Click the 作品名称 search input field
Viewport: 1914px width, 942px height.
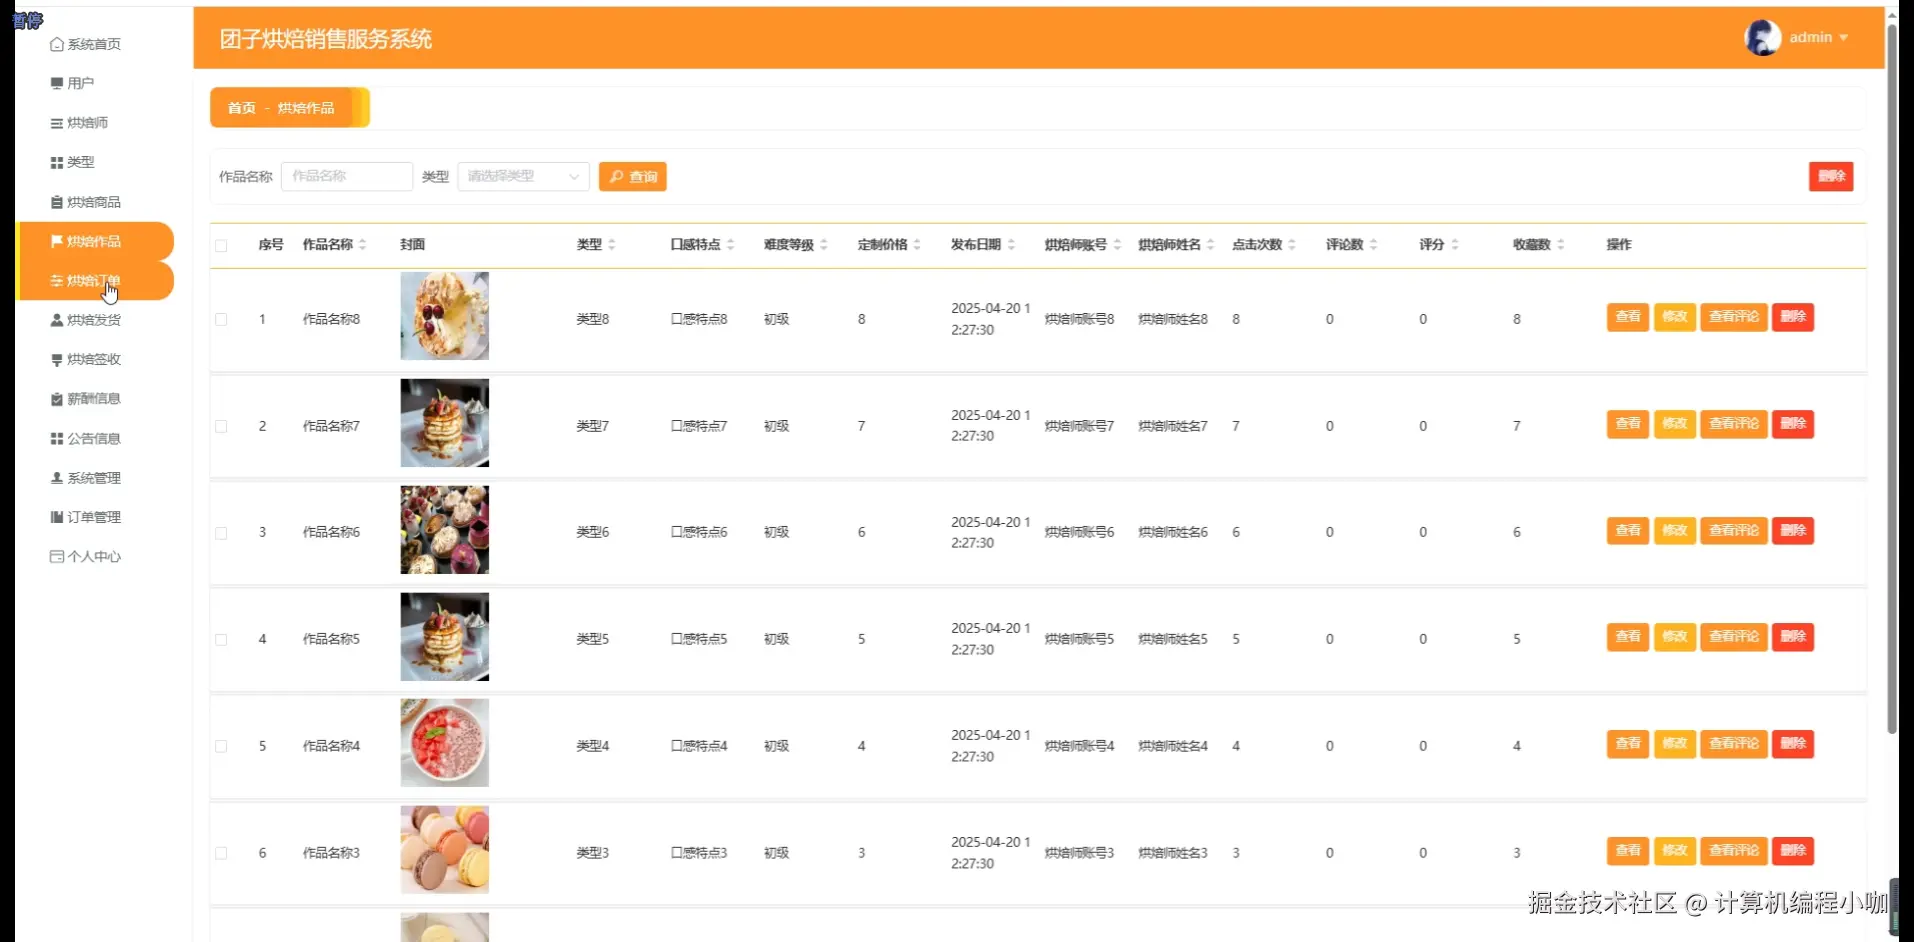(347, 177)
